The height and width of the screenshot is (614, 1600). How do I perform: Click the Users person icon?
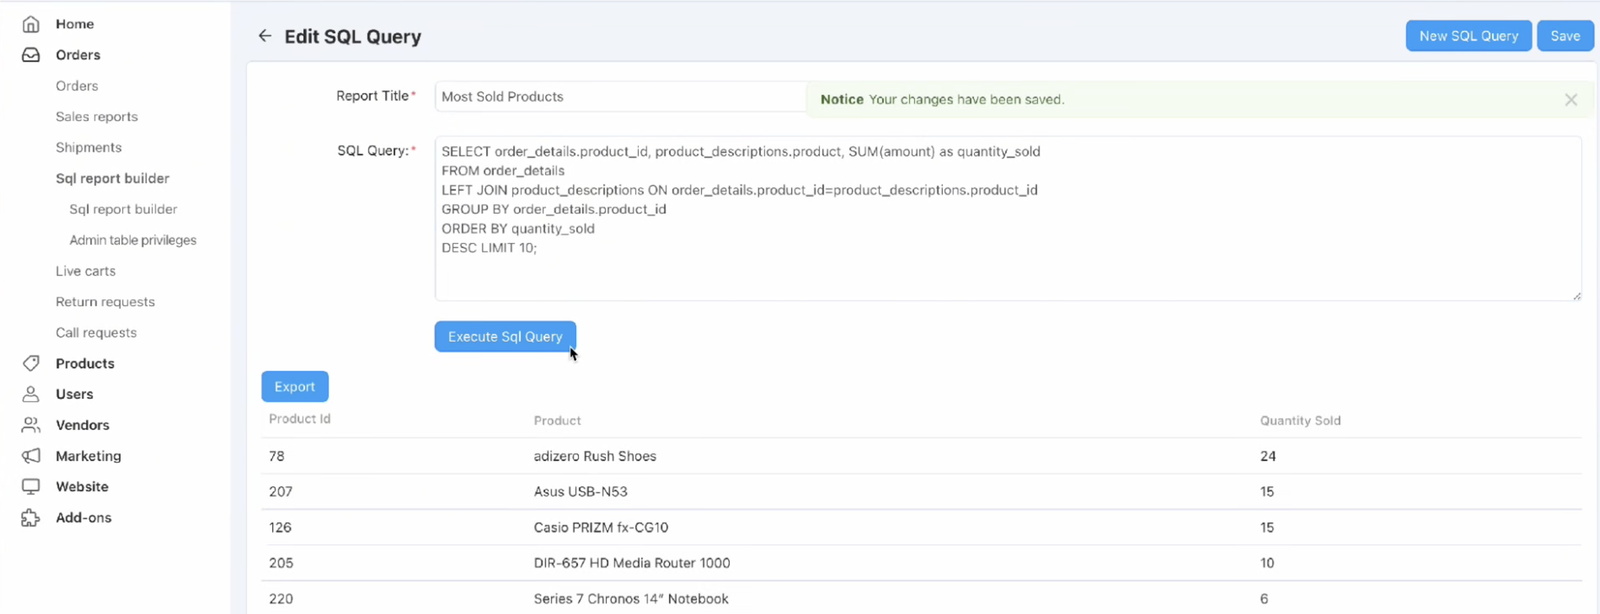click(x=31, y=394)
